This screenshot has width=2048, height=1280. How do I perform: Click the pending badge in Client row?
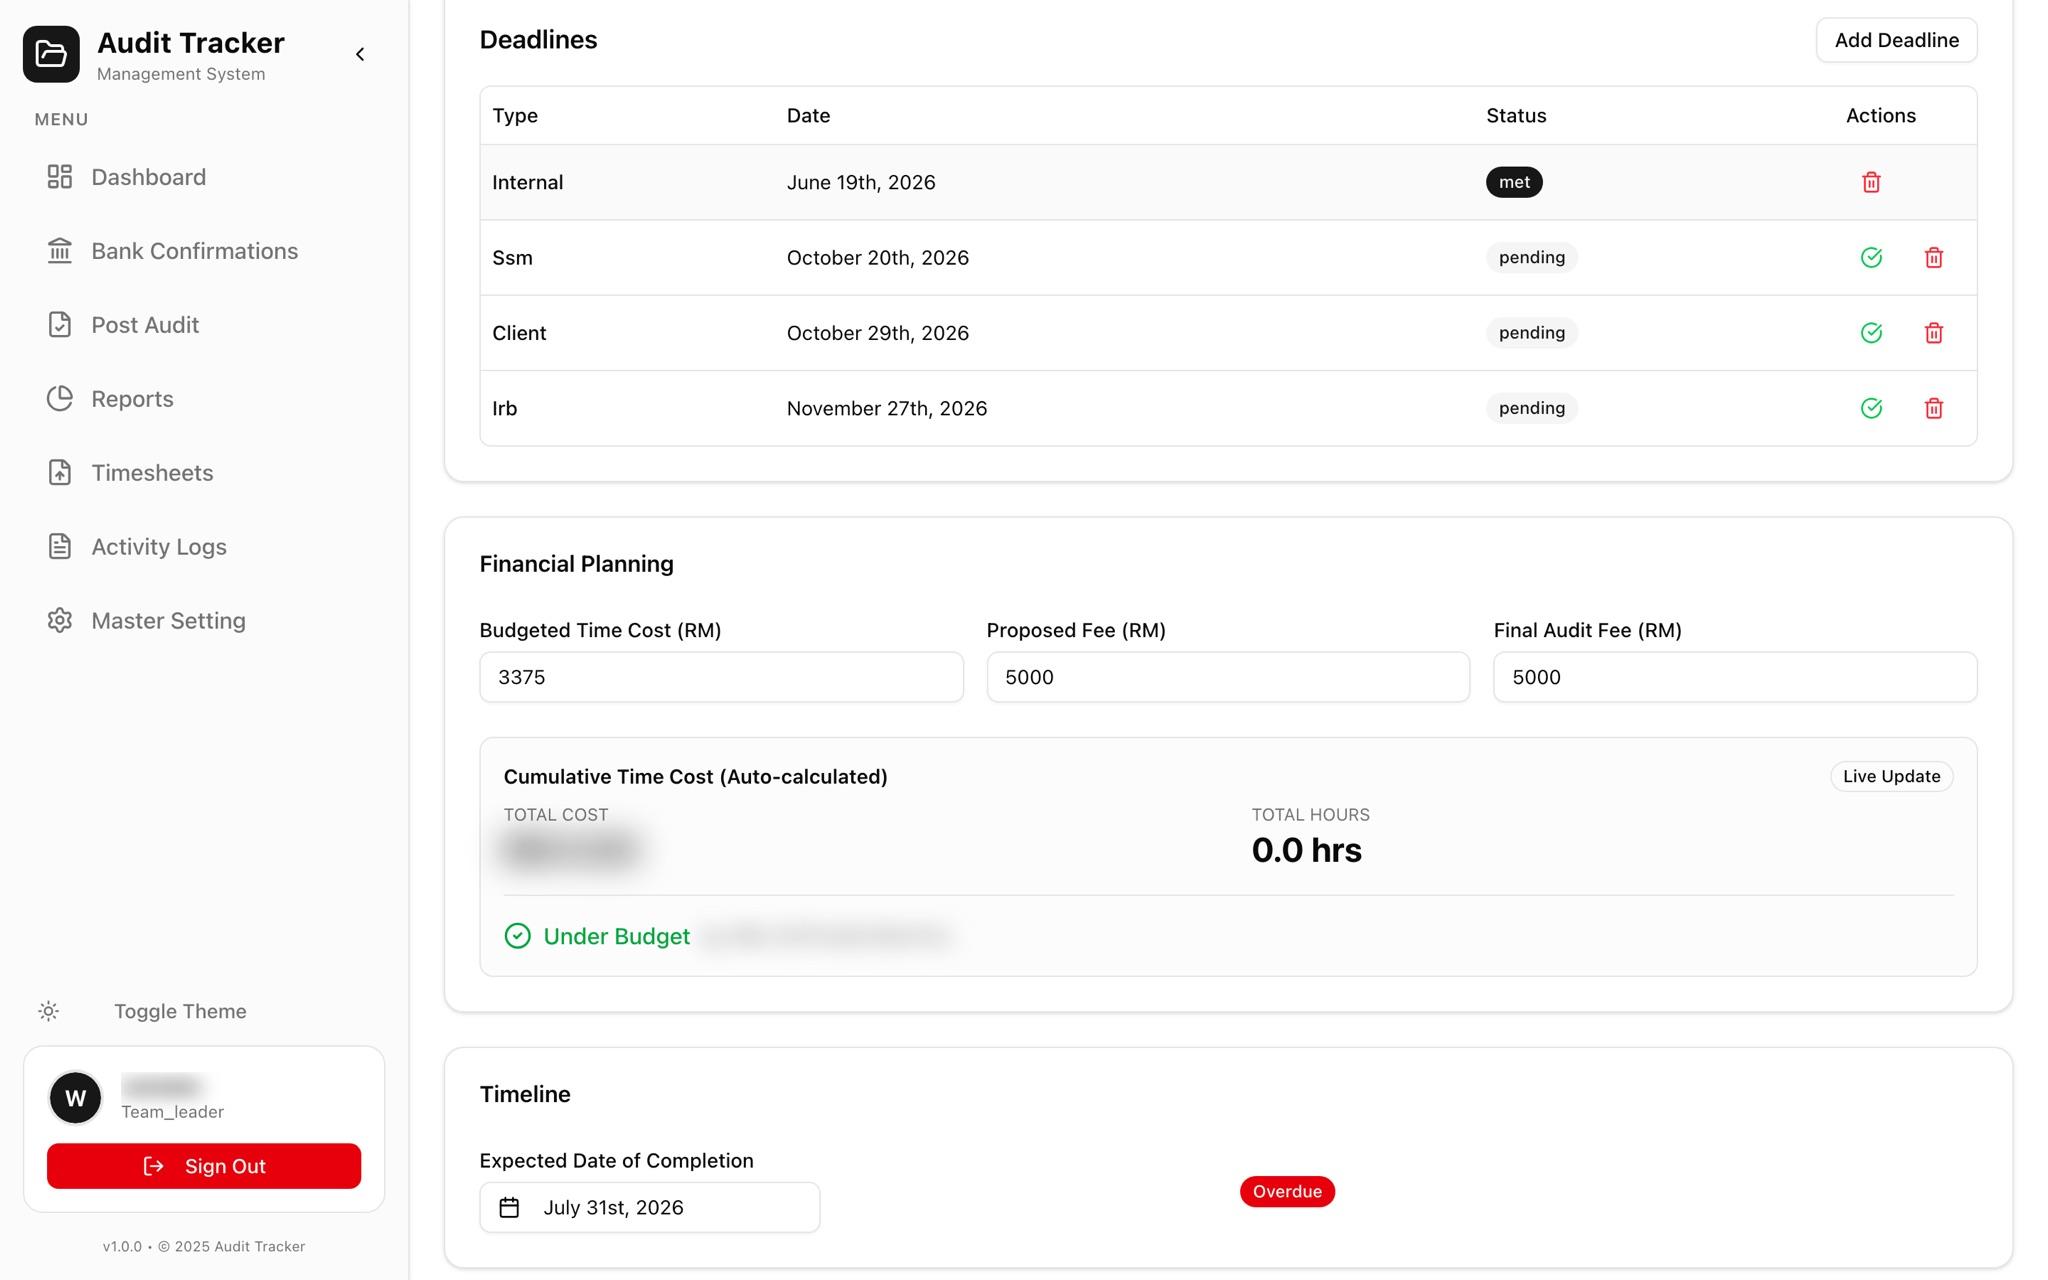(1532, 333)
